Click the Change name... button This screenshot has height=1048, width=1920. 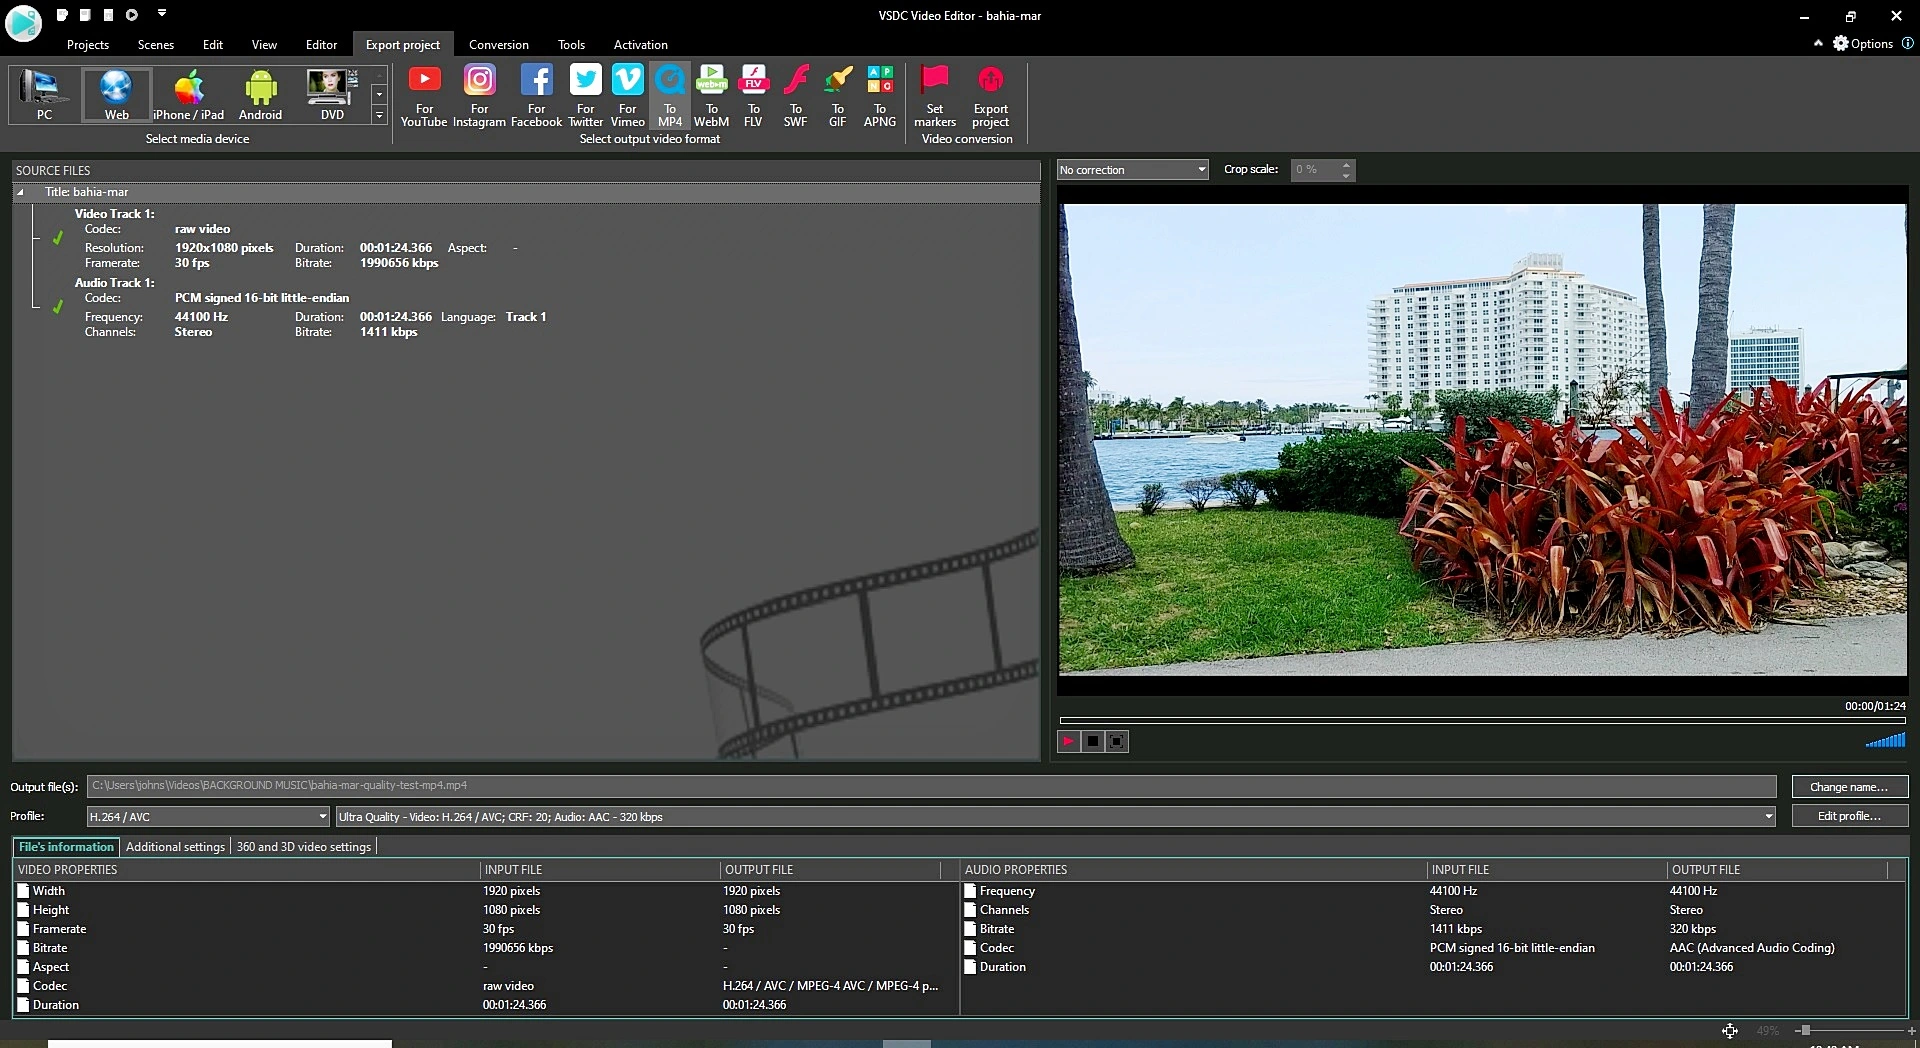[x=1849, y=787]
